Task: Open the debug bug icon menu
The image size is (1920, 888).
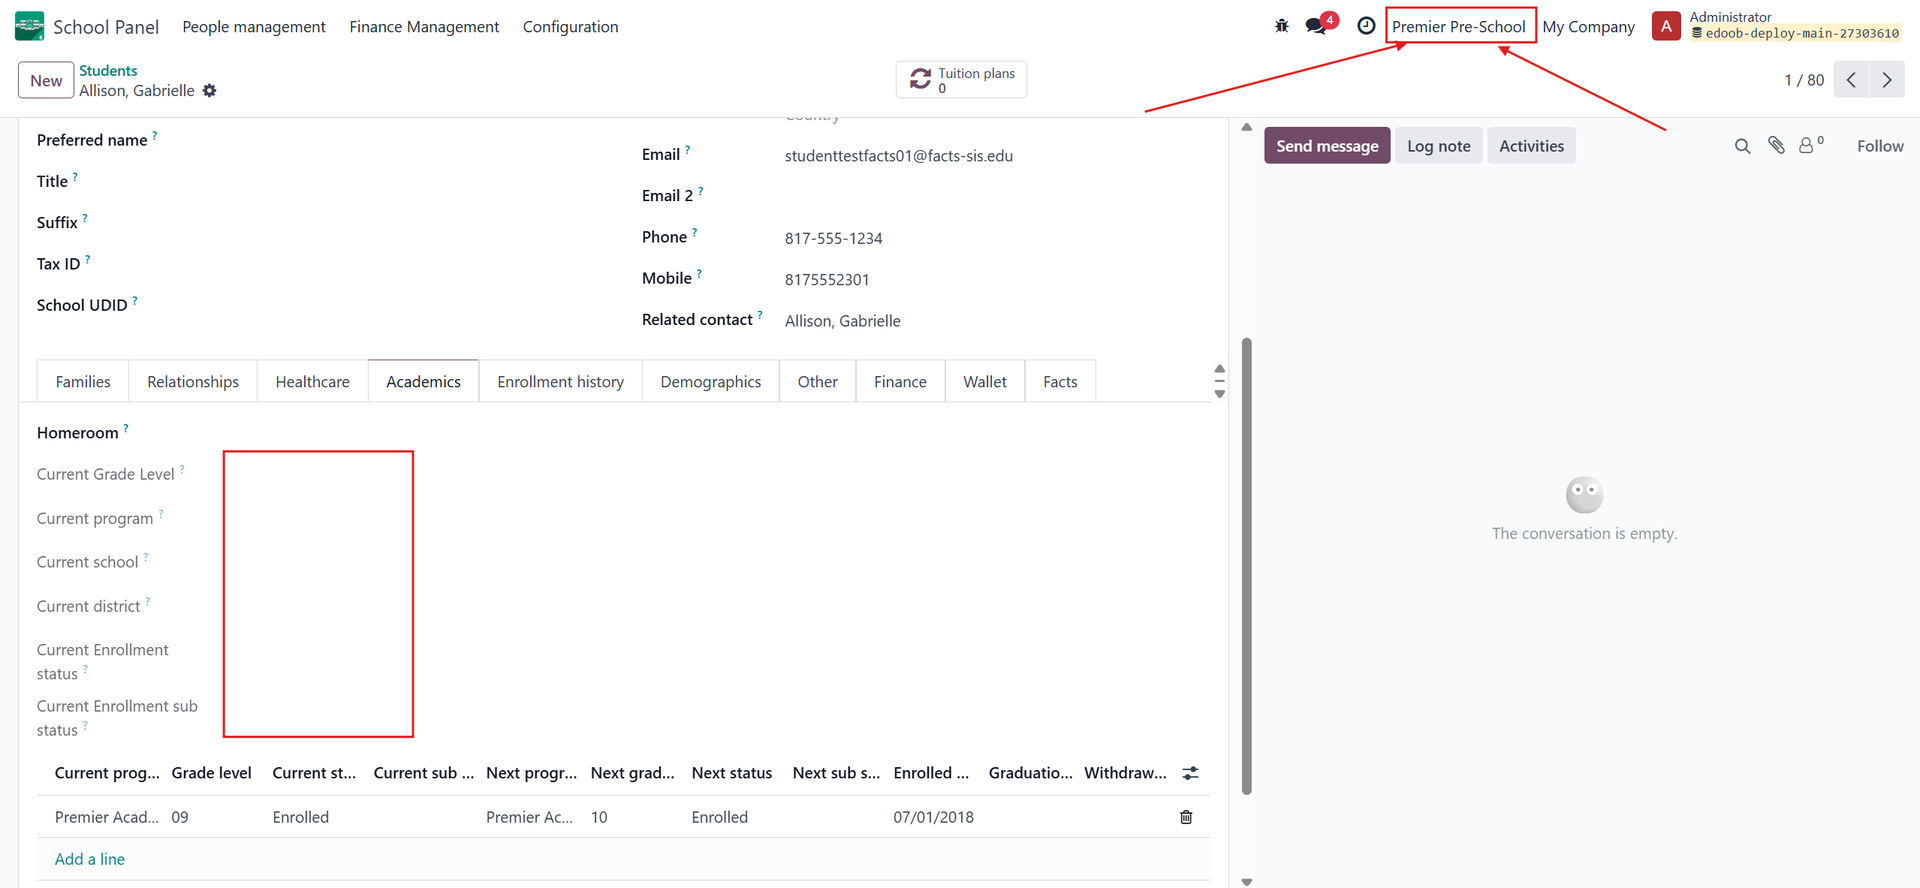Action: click(1281, 26)
